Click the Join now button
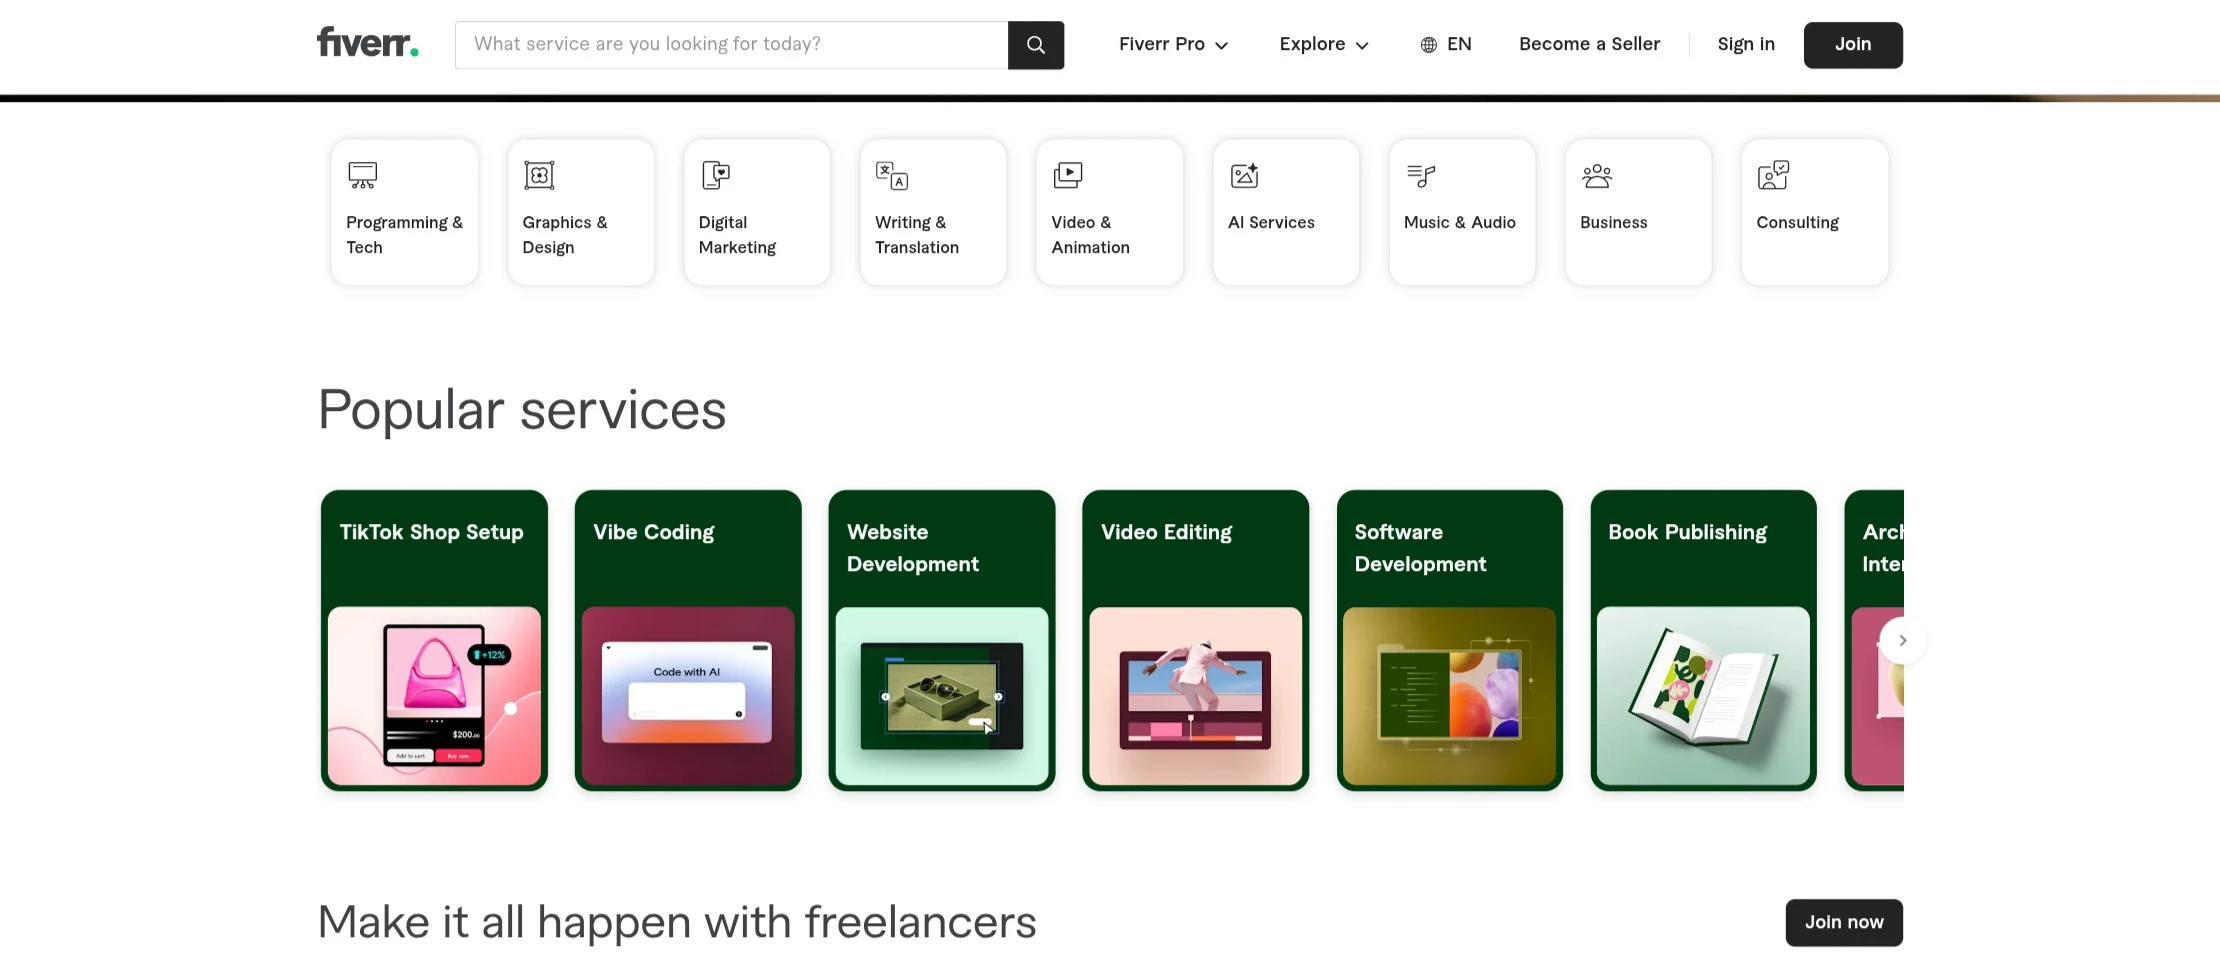2220x975 pixels. click(1844, 922)
